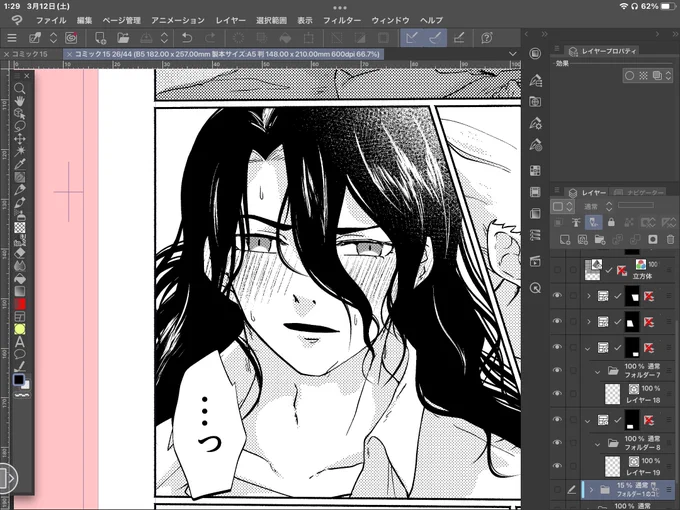Viewport: 680px width, 510px height.
Task: Select the Balloon speech bubble tool
Action: [x=20, y=354]
